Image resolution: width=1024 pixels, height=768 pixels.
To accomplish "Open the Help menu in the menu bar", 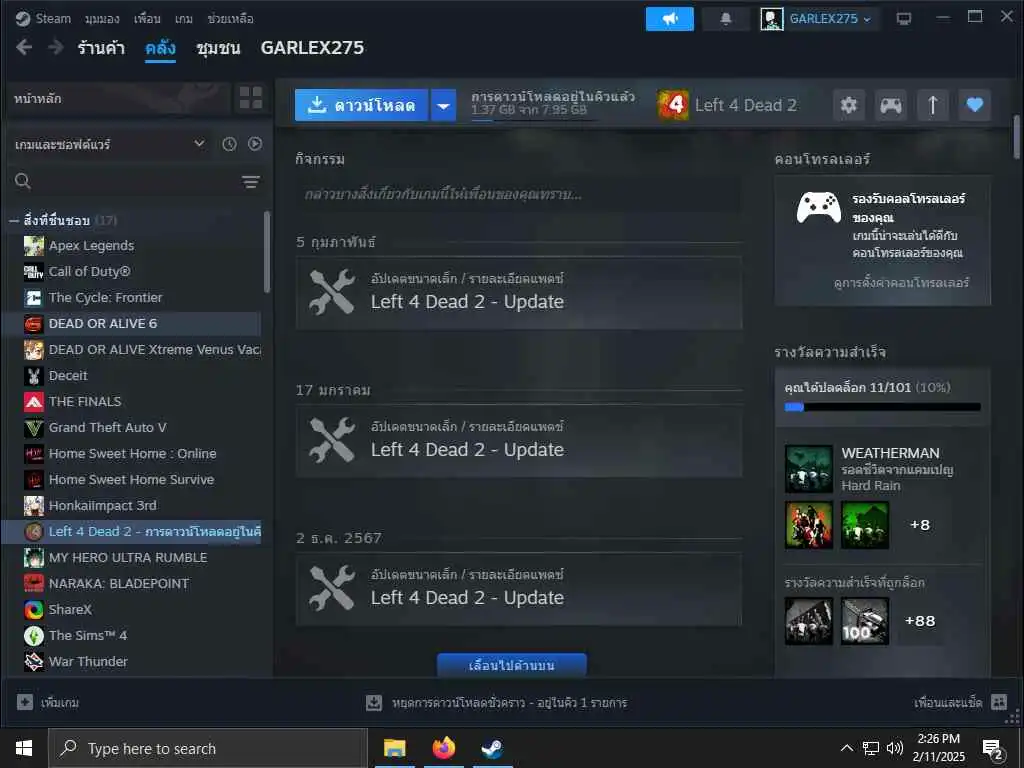I will tap(230, 19).
